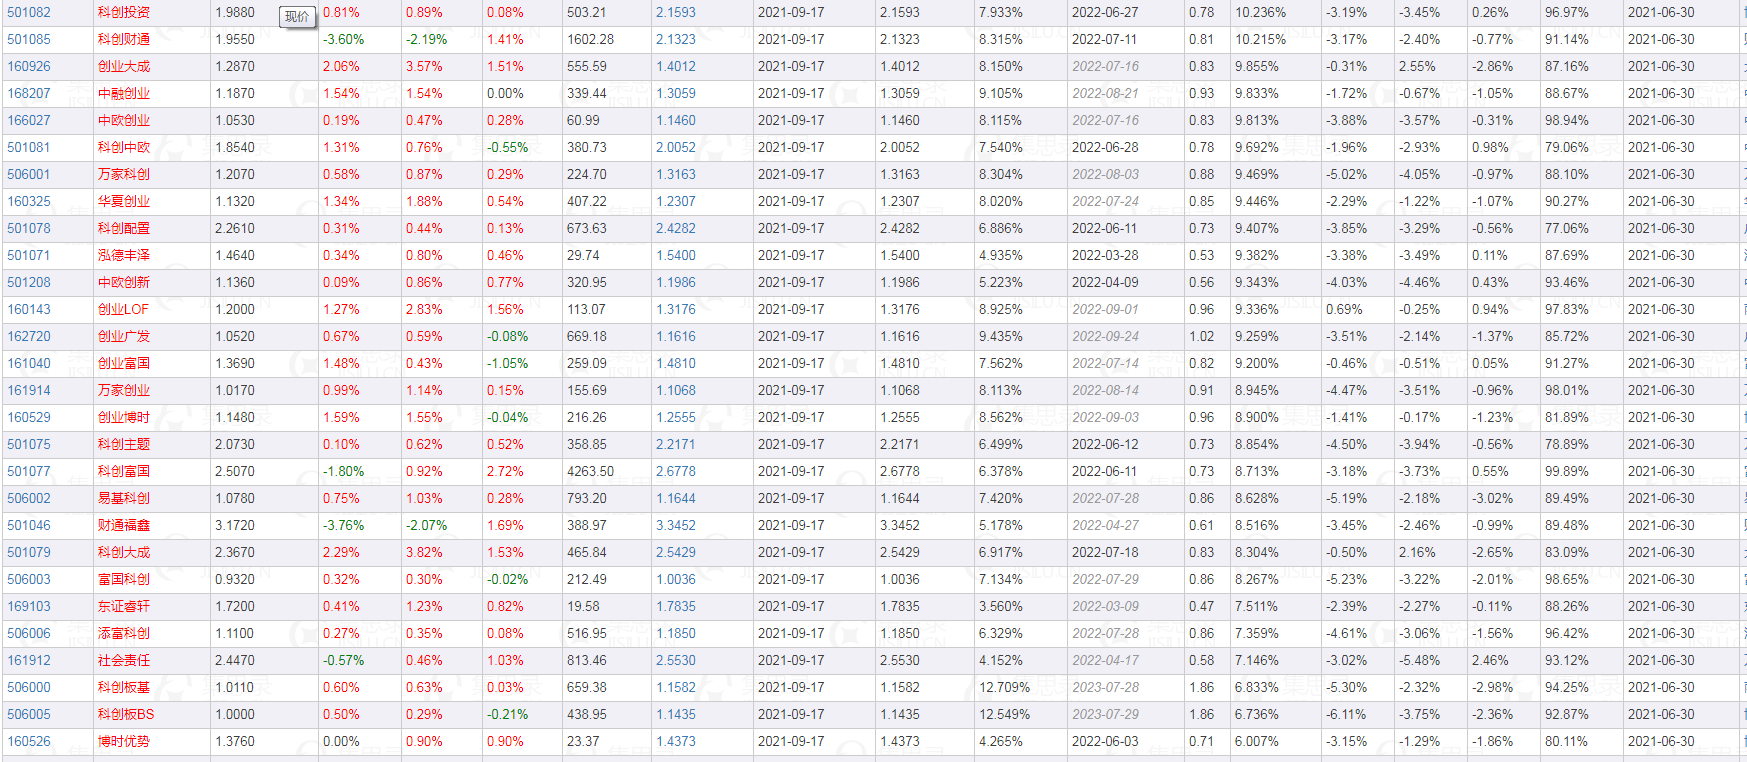Click the 506001 code link
Image resolution: width=1747 pixels, height=762 pixels.
(29, 174)
